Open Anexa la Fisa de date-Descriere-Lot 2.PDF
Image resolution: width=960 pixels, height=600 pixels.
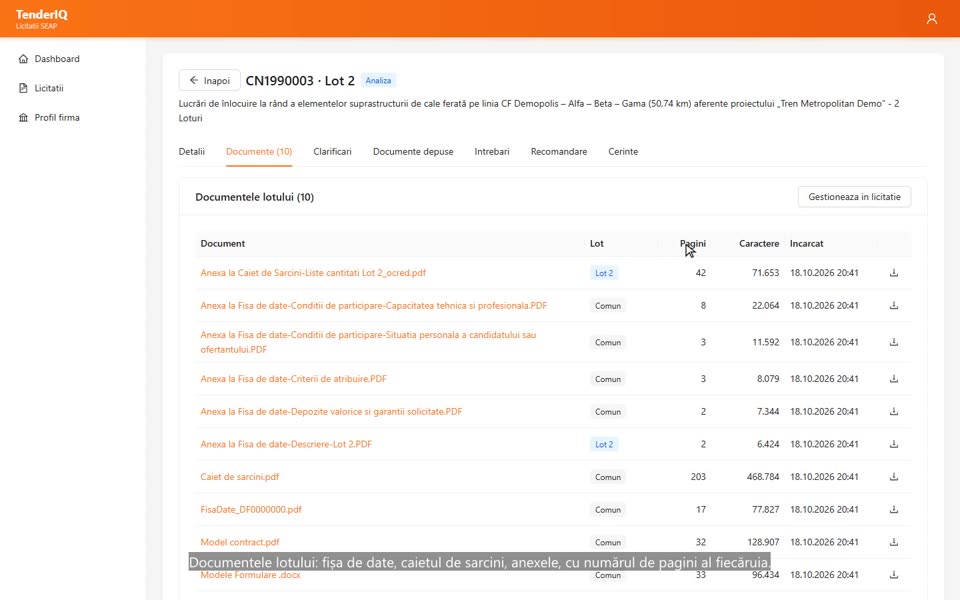coord(286,444)
